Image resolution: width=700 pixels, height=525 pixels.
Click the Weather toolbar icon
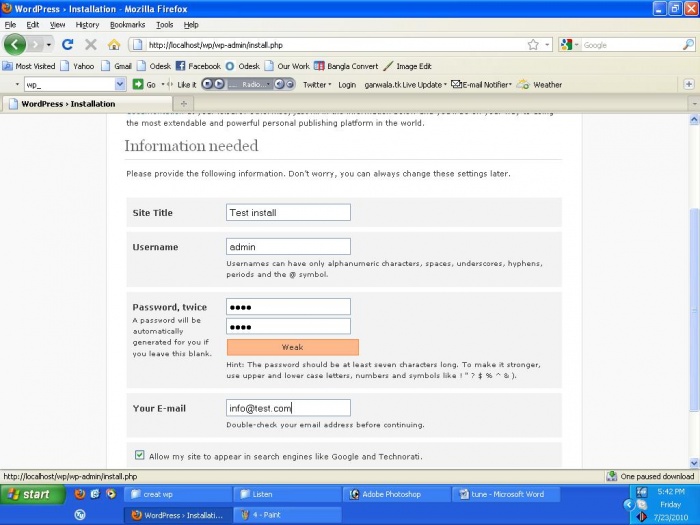point(523,84)
